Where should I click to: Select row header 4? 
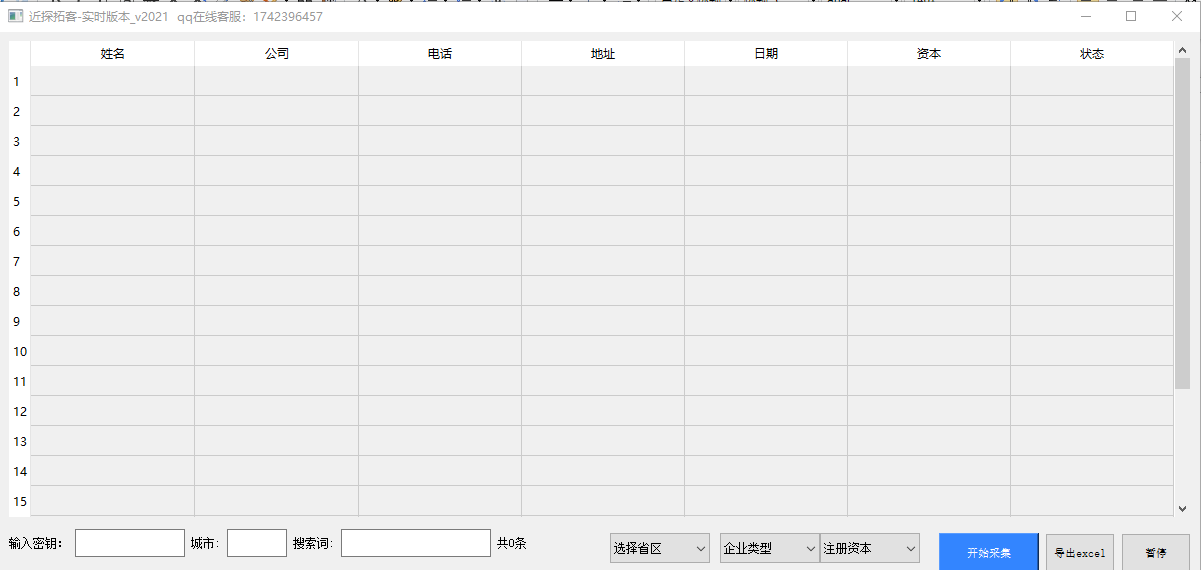(20, 171)
